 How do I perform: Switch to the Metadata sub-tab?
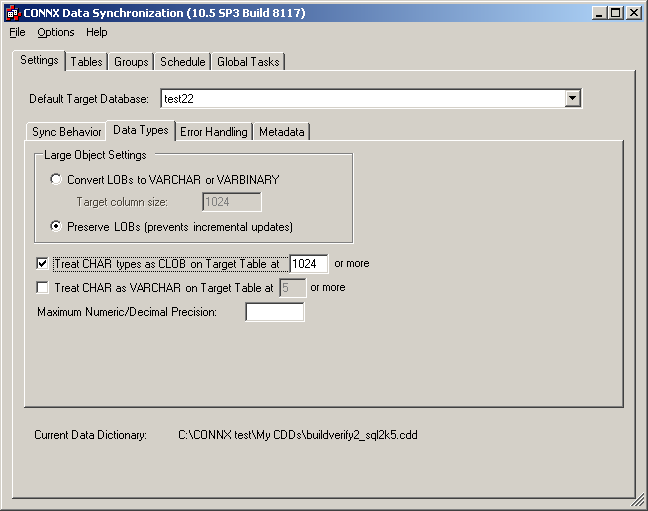pyautogui.click(x=282, y=132)
